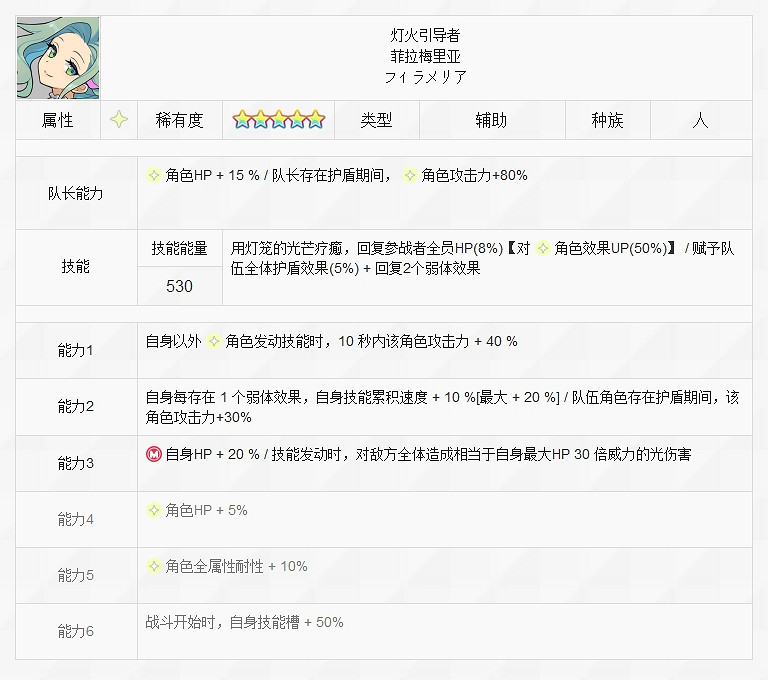Click the red M icon in 能力3

[154, 455]
